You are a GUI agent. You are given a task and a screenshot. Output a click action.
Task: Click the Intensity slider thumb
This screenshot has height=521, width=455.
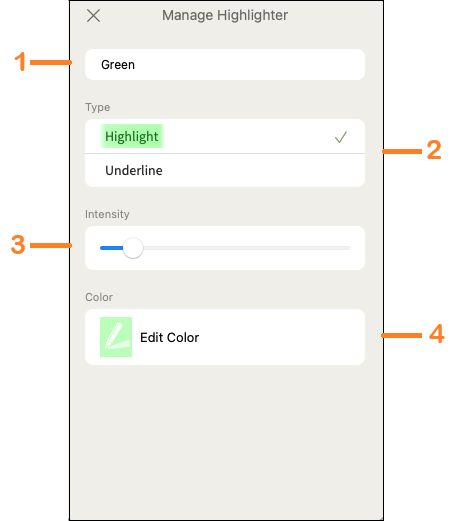tap(133, 248)
